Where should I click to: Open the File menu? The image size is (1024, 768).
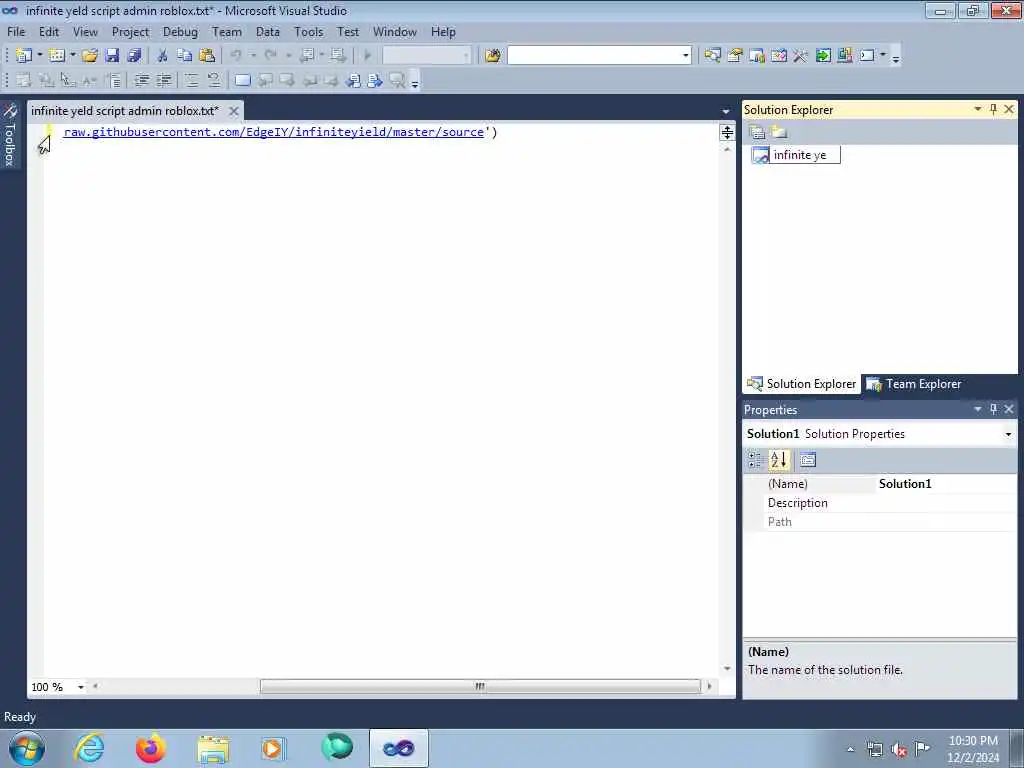point(16,31)
